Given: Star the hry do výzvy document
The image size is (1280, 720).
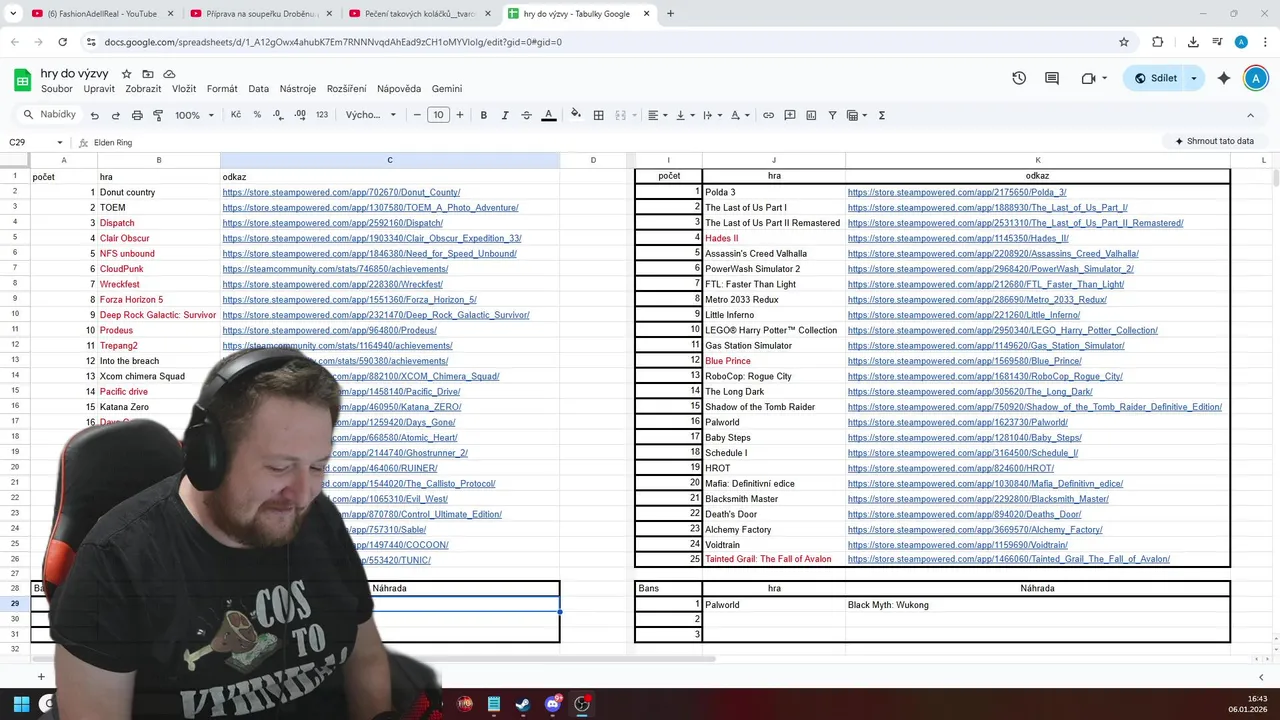Looking at the screenshot, I should click(127, 74).
